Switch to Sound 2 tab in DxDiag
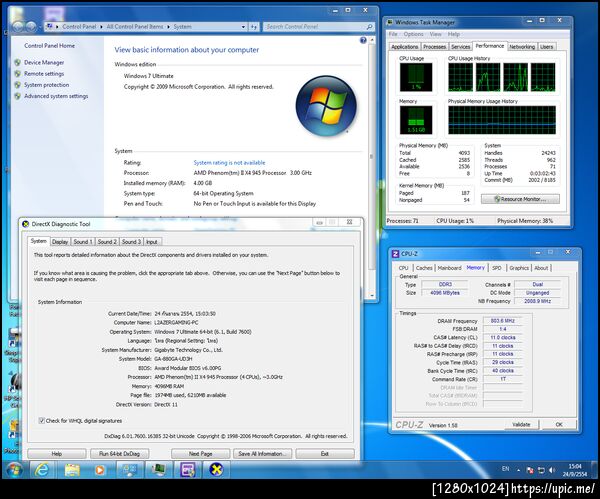This screenshot has height=499, width=600. point(107,242)
